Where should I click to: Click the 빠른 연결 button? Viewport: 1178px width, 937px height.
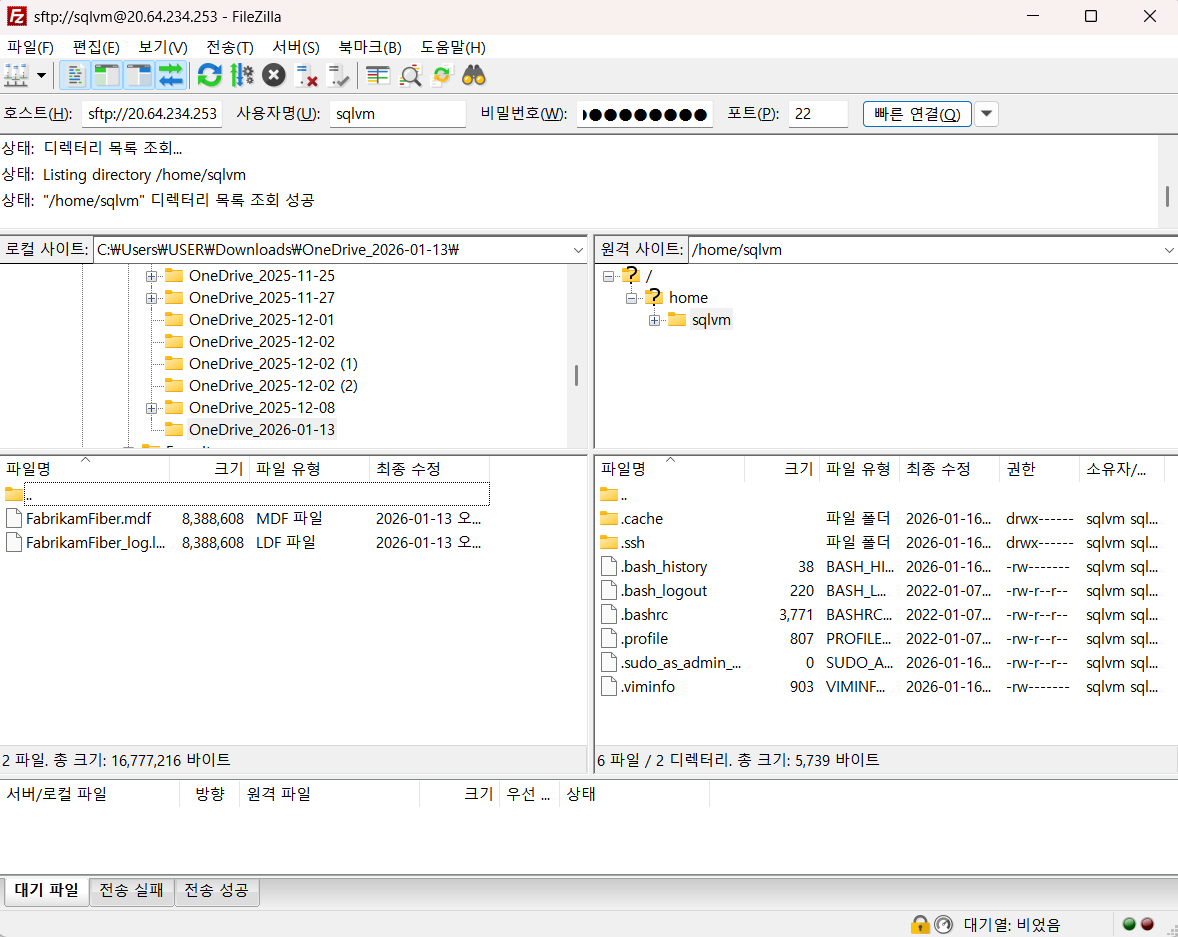[x=917, y=114]
